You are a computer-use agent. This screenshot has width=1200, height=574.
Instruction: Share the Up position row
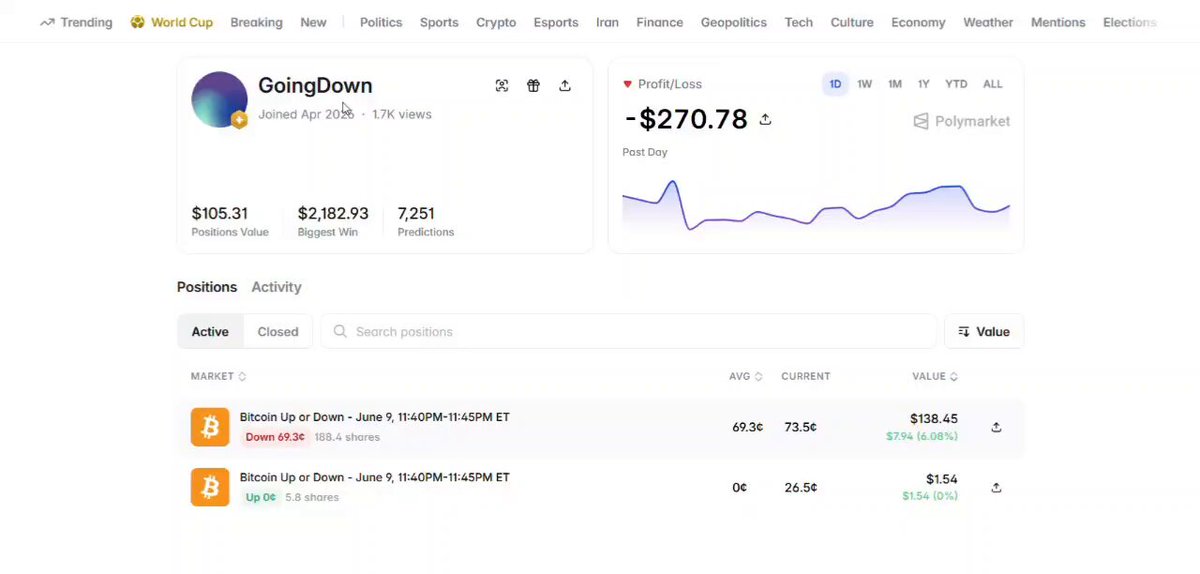996,488
